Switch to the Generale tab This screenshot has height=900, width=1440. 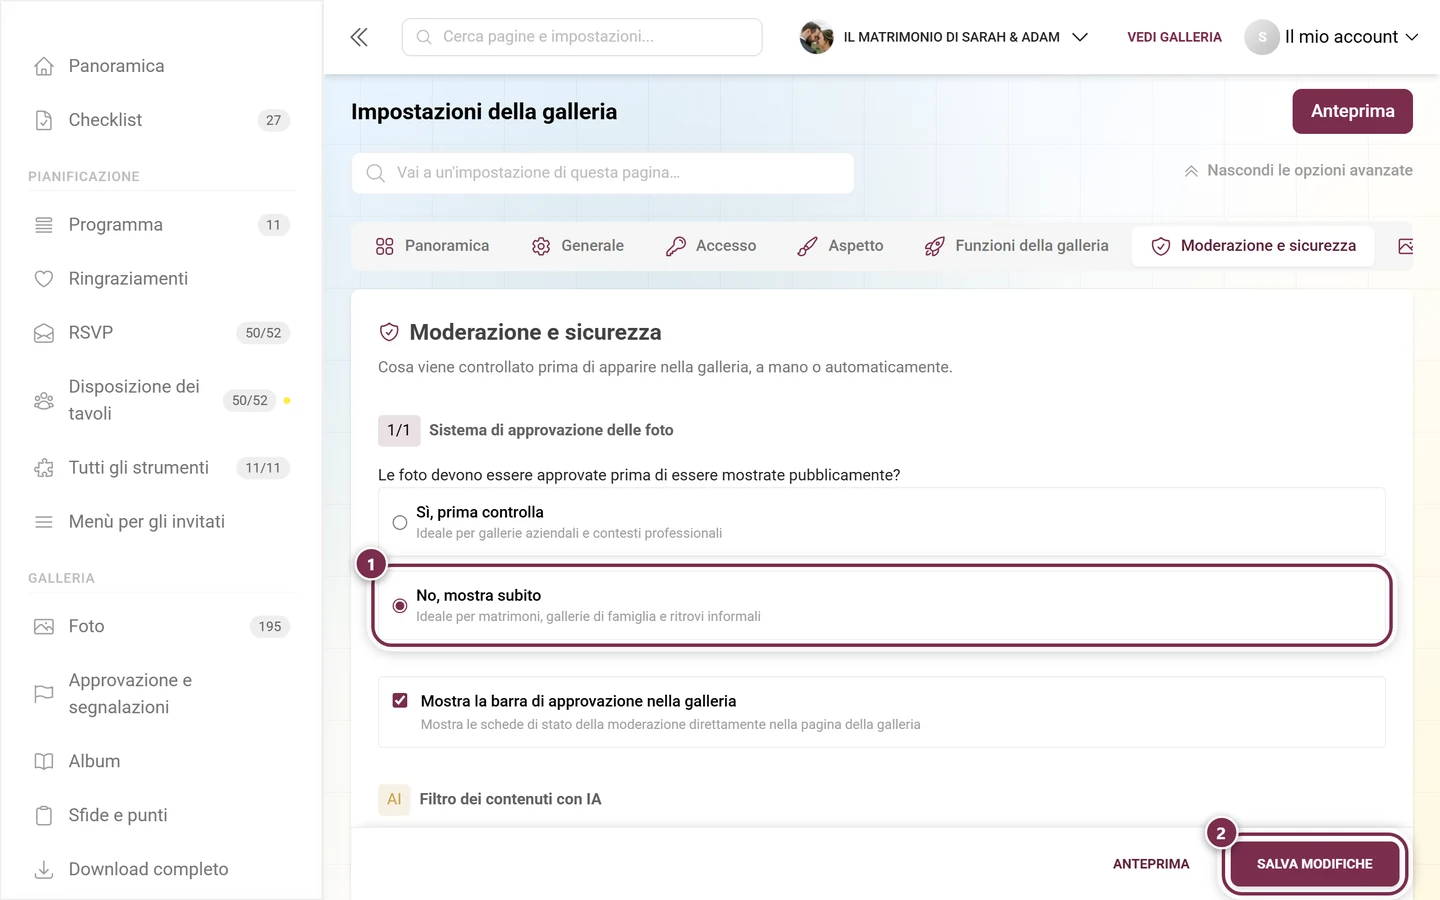578,246
